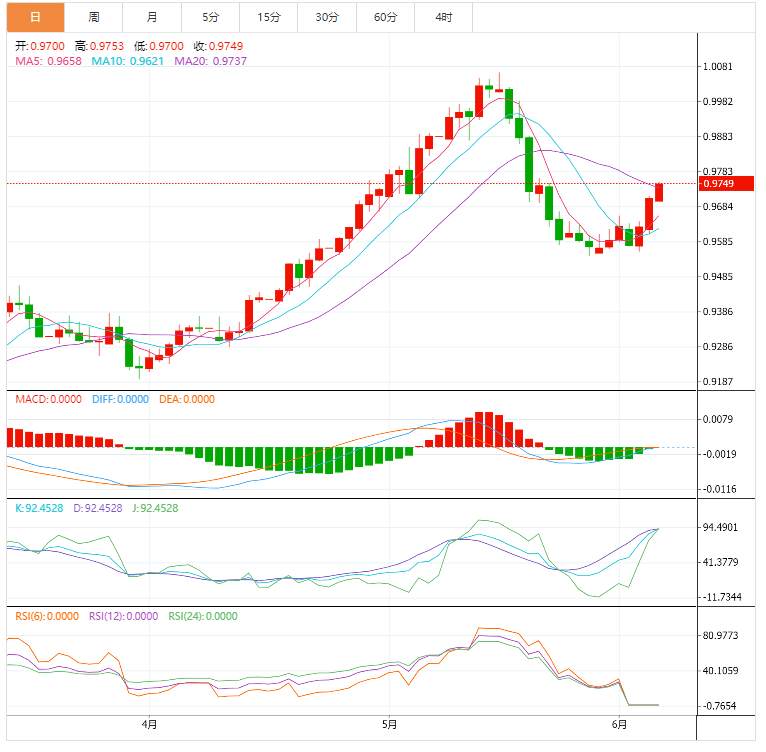Select the 15分 timeframe tab
The width and height of the screenshot is (766, 752).
tap(268, 17)
